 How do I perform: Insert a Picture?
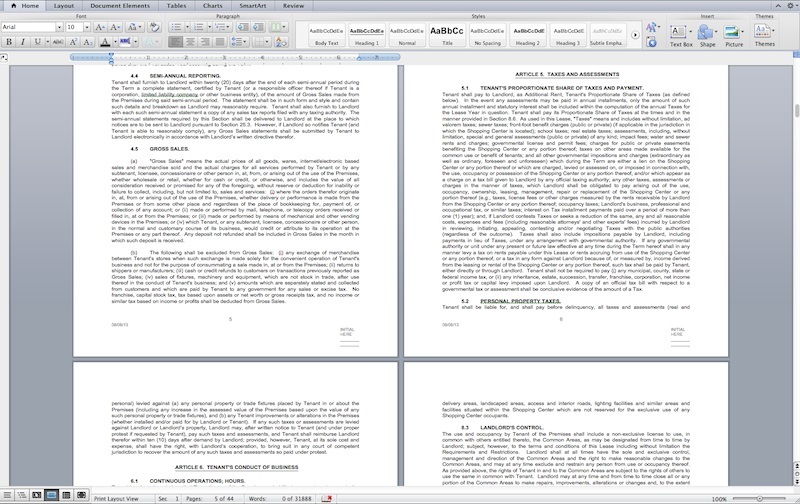[x=734, y=36]
